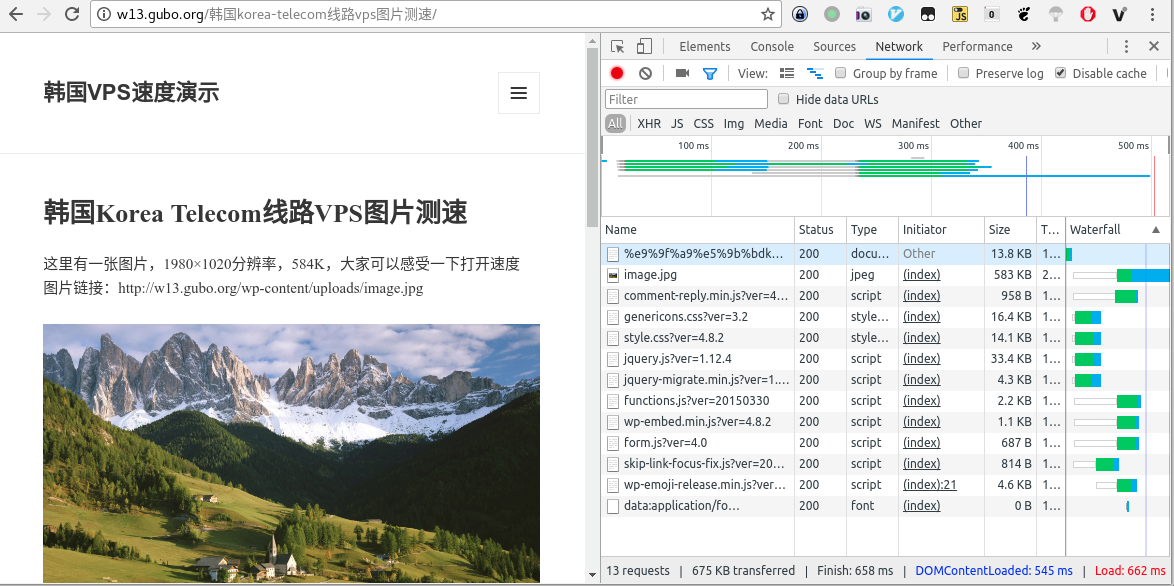Toggle the device toolbar icon
Viewport: 1174px width, 586px height.
click(644, 46)
